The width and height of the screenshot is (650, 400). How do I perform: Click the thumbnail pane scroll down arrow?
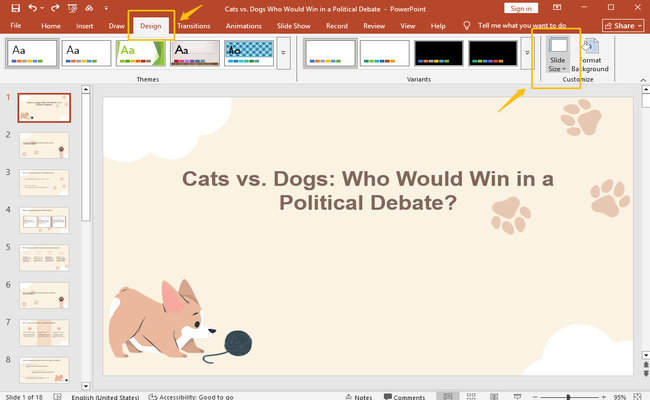[x=86, y=386]
